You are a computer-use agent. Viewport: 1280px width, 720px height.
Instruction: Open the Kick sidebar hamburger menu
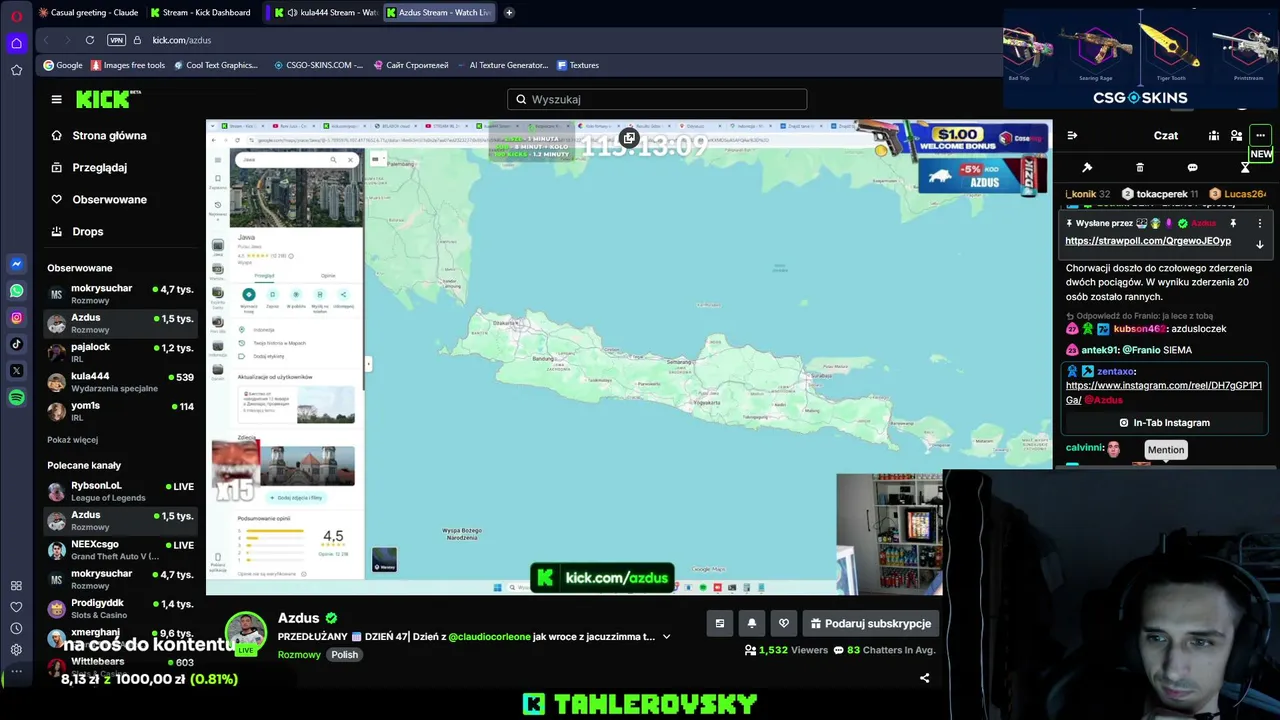click(56, 99)
